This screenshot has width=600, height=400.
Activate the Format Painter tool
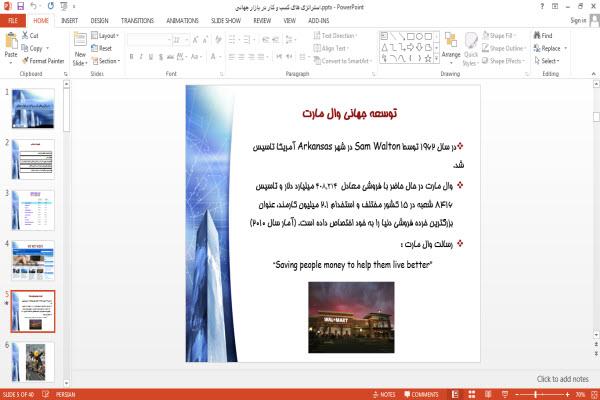(x=43, y=61)
